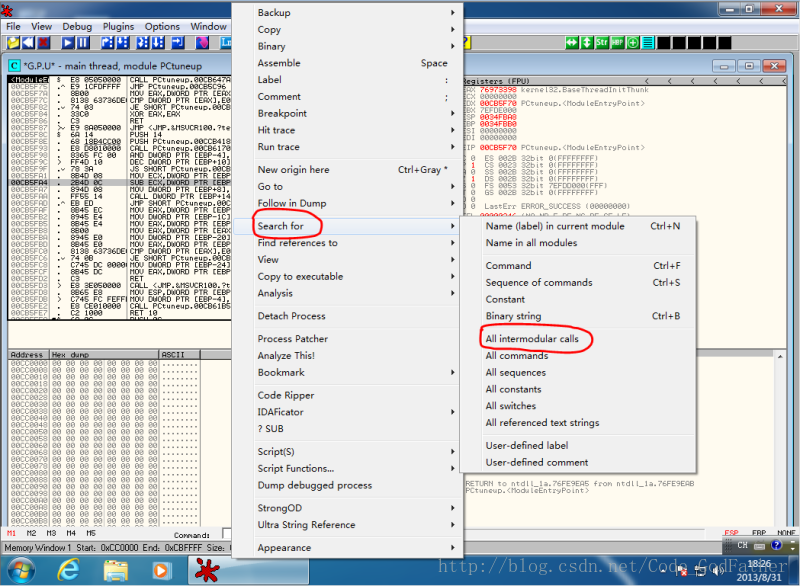Image resolution: width=800 pixels, height=586 pixels.
Task: Choose All intermodular calls
Action: click(532, 339)
